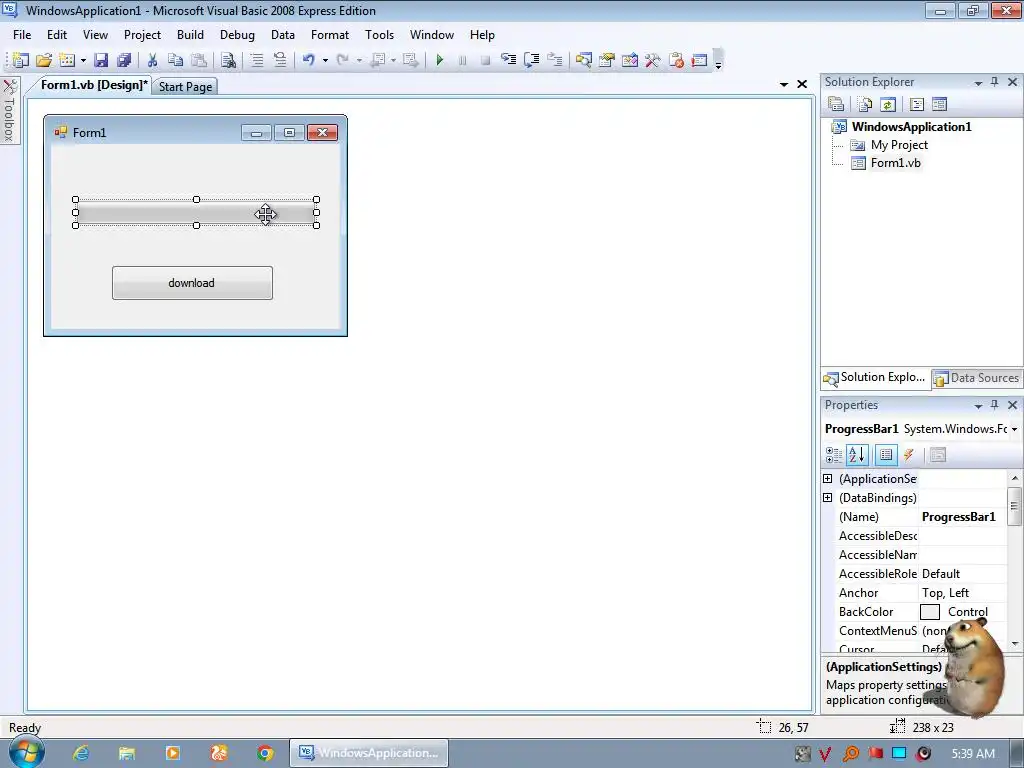Click the Copy toolbar icon
This screenshot has height=768, width=1024.
175,60
